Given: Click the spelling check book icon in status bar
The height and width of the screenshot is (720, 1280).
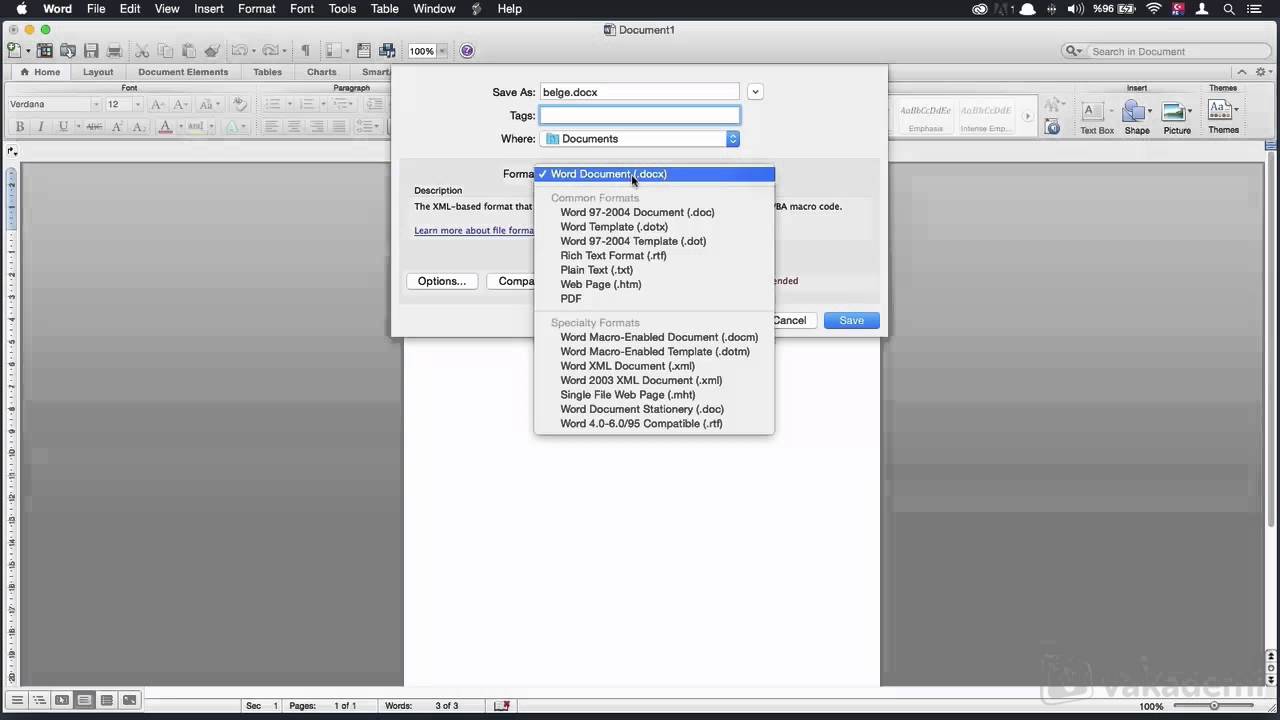Looking at the screenshot, I should 502,706.
